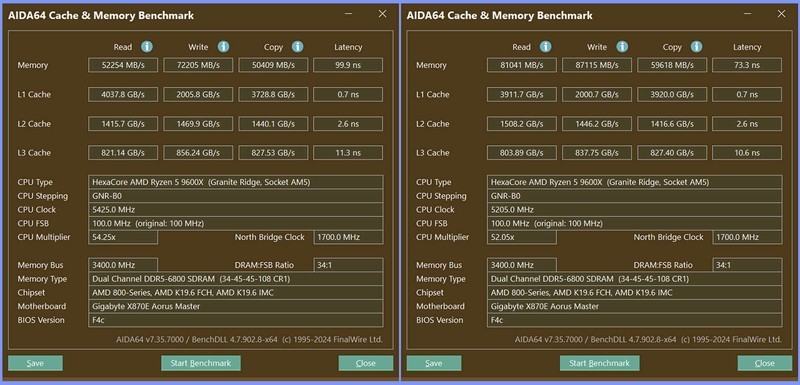800x385 pixels.
Task: Select Memory Copy value 50409 MB/s
Action: tap(273, 65)
